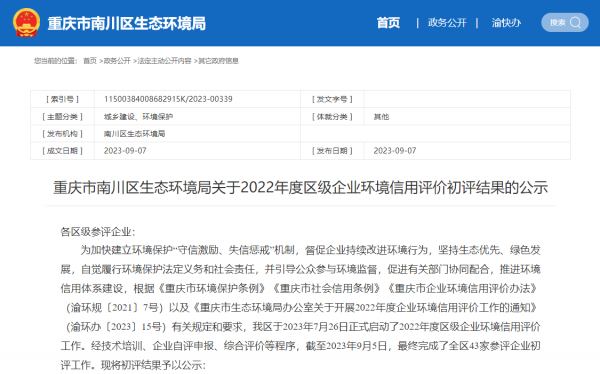Go to 首页 in breadcrumb
Image resolution: width=600 pixels, height=374 pixels.
coord(90,61)
